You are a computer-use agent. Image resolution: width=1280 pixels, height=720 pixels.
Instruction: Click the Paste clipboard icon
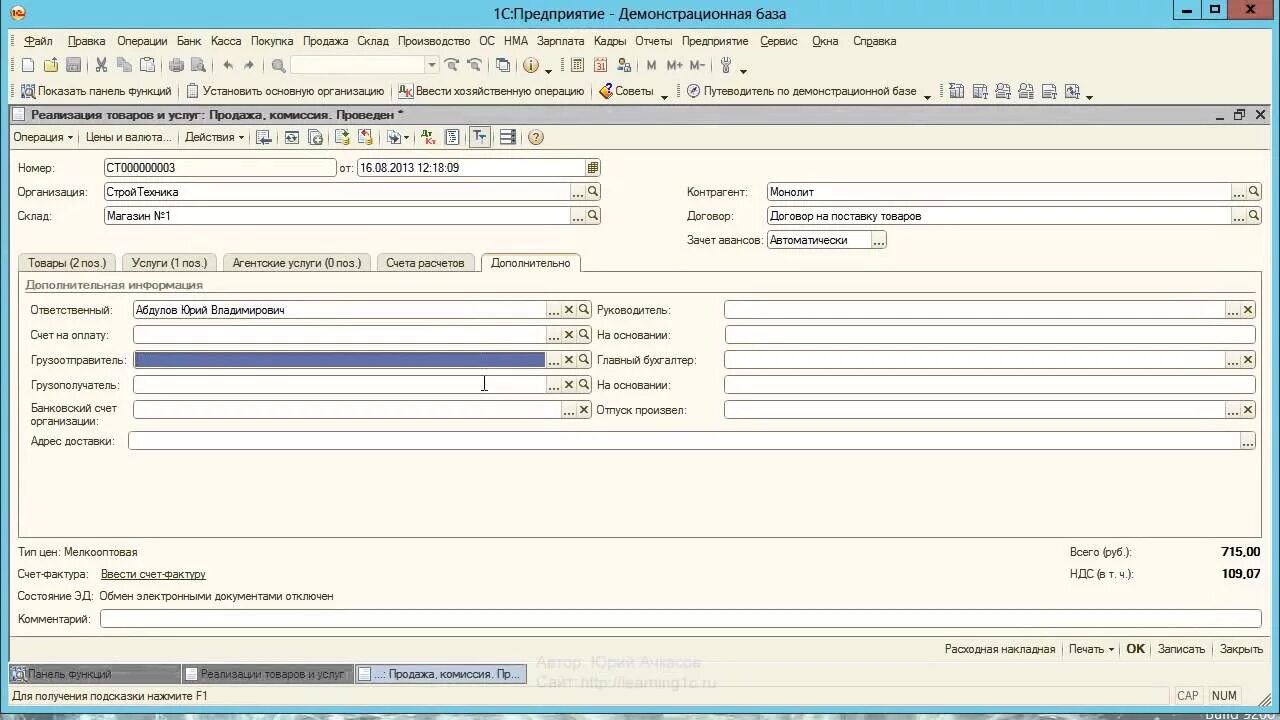click(147, 65)
